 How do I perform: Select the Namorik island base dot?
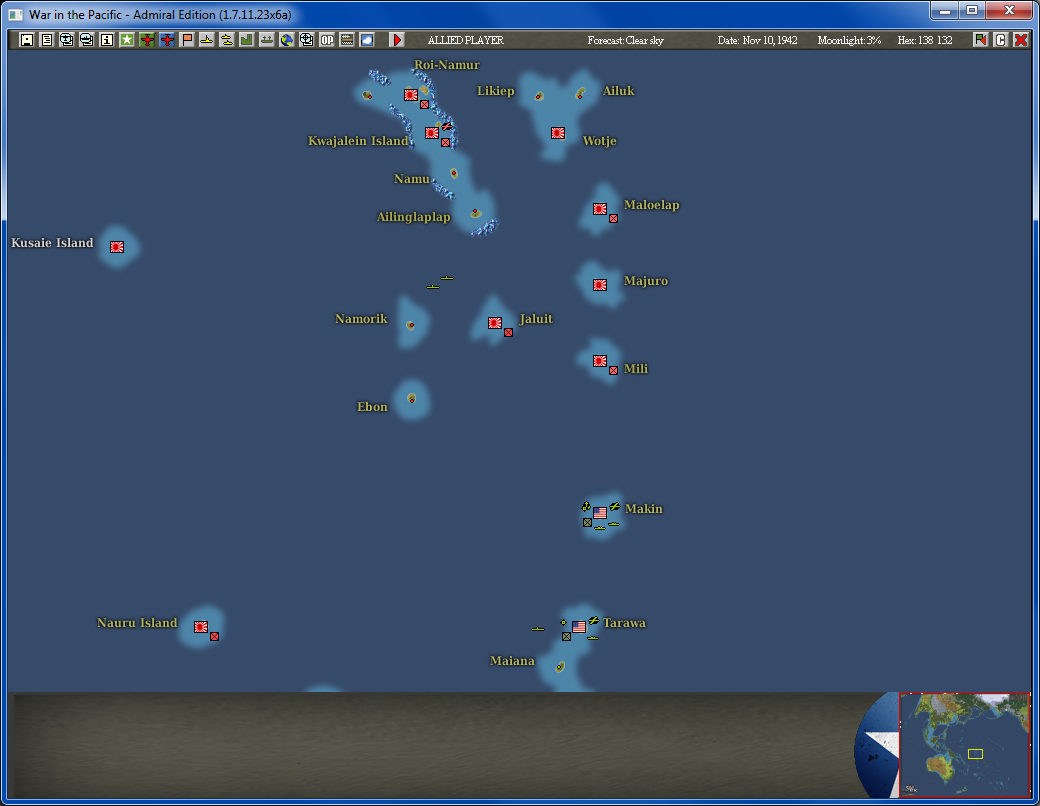[x=411, y=325]
